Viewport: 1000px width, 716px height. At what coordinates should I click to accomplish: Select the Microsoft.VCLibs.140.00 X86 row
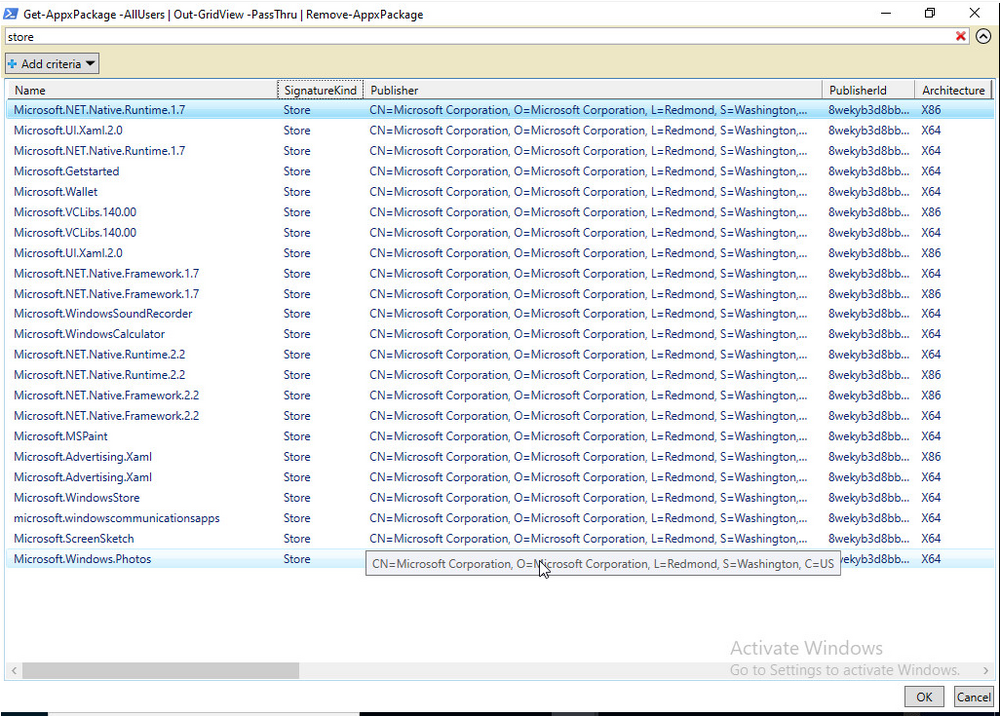tap(500, 212)
